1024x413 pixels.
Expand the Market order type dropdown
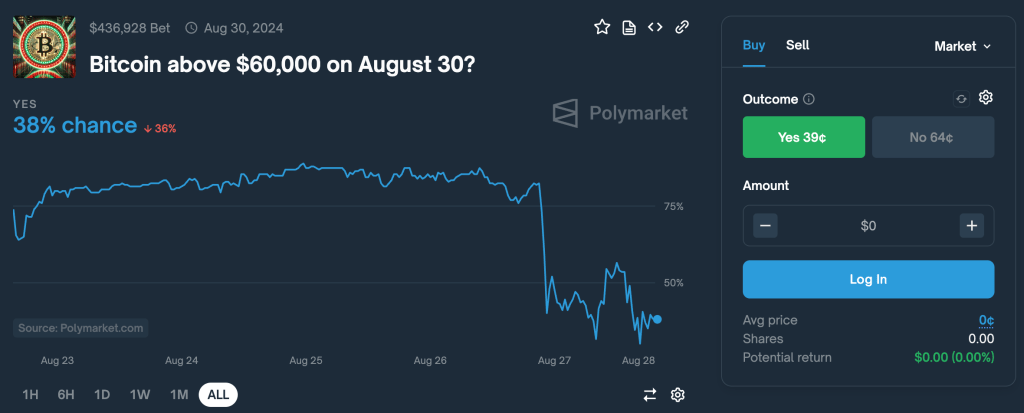962,46
